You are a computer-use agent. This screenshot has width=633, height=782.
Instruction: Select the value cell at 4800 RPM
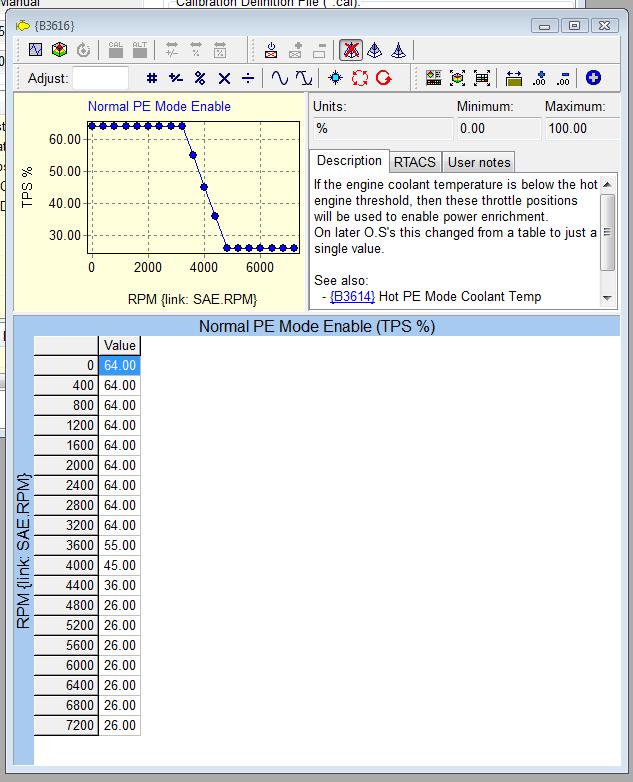coord(120,605)
